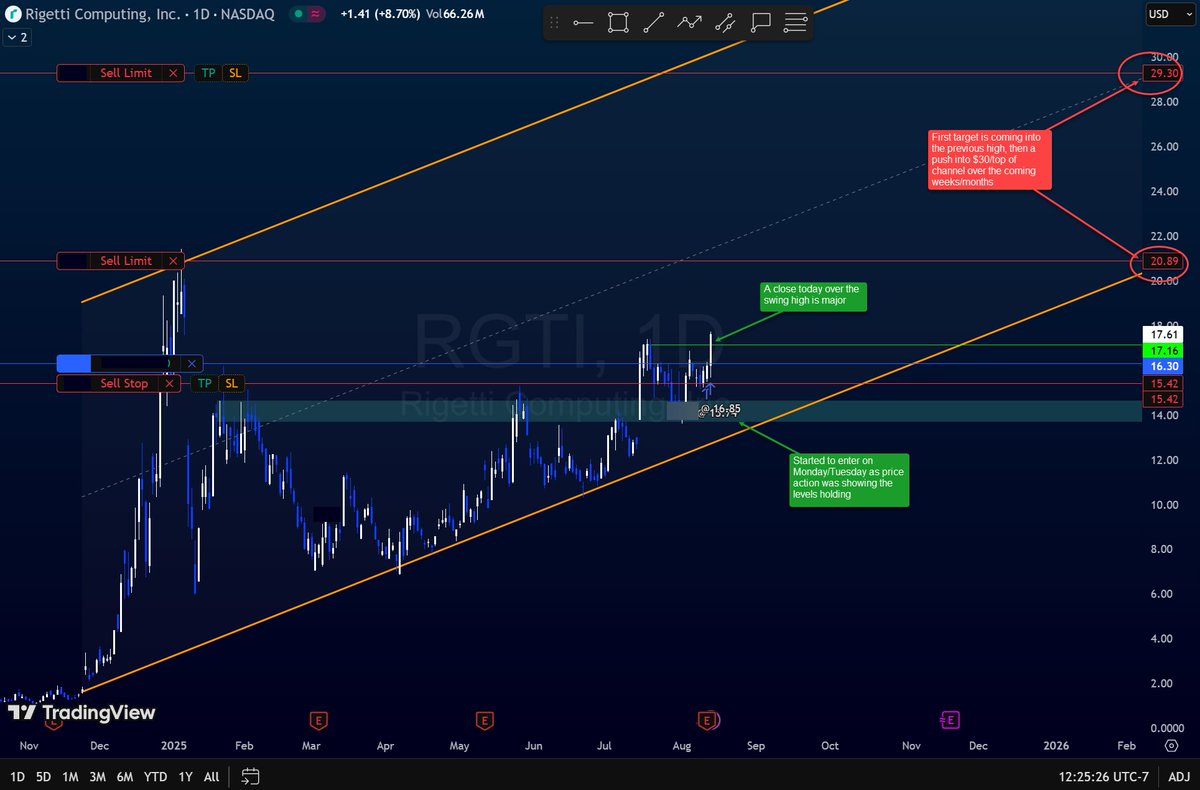Viewport: 1200px width, 790px height.
Task: Select the Horizontal Line drawing tool
Action: [x=584, y=22]
